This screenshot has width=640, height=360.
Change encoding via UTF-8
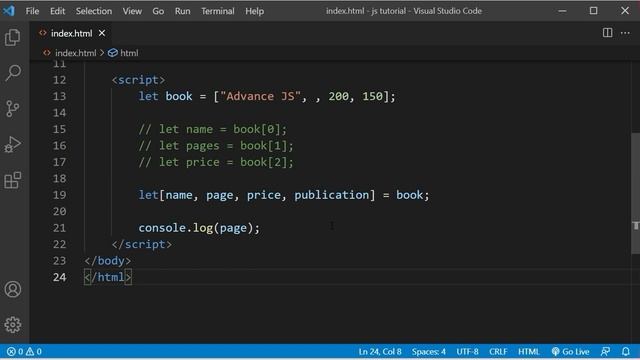point(467,351)
